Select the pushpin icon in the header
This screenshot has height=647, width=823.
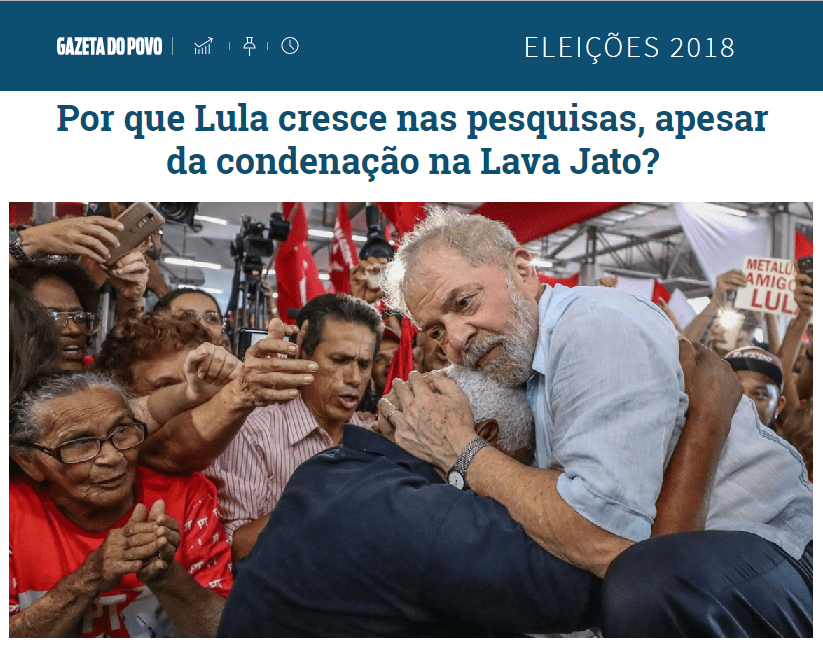[249, 46]
